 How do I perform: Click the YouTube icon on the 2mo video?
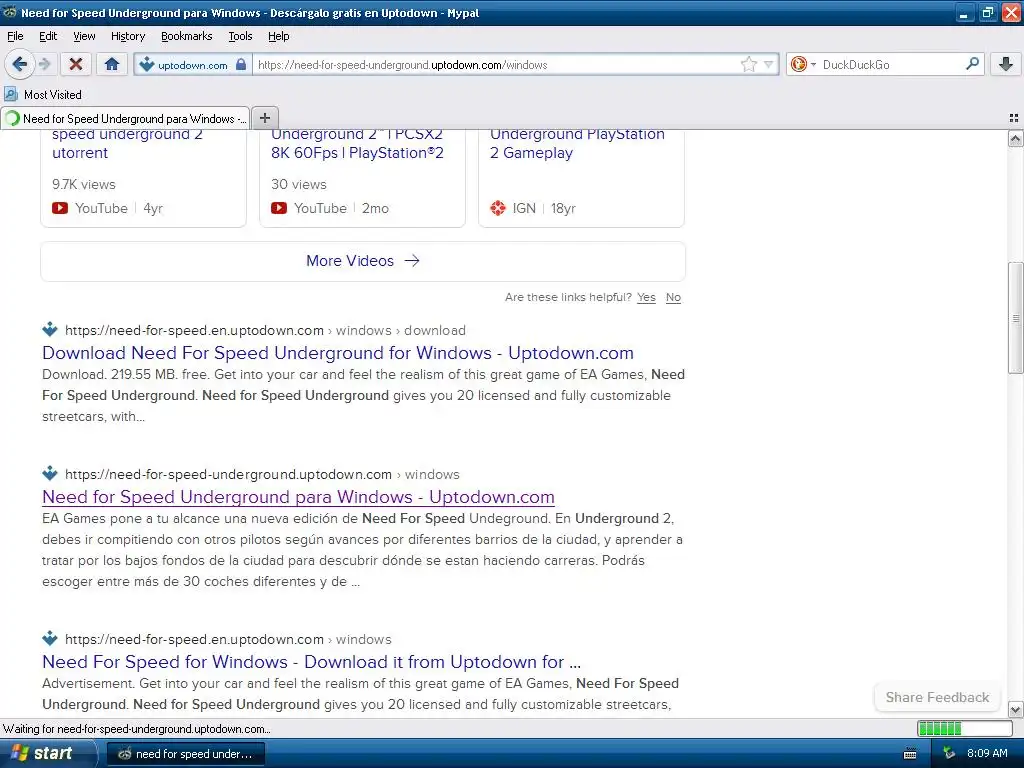pos(279,208)
